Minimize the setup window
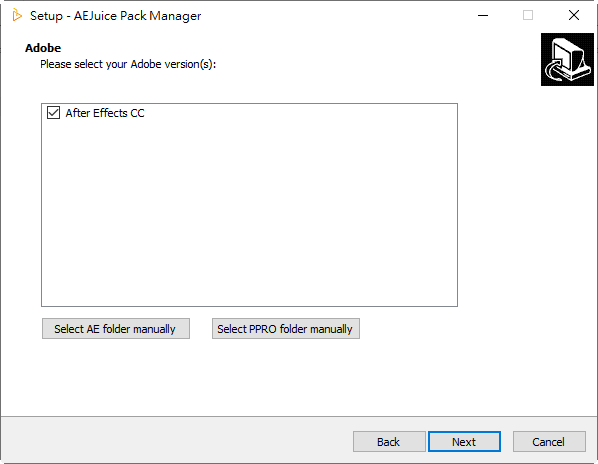The image size is (598, 464). click(483, 16)
